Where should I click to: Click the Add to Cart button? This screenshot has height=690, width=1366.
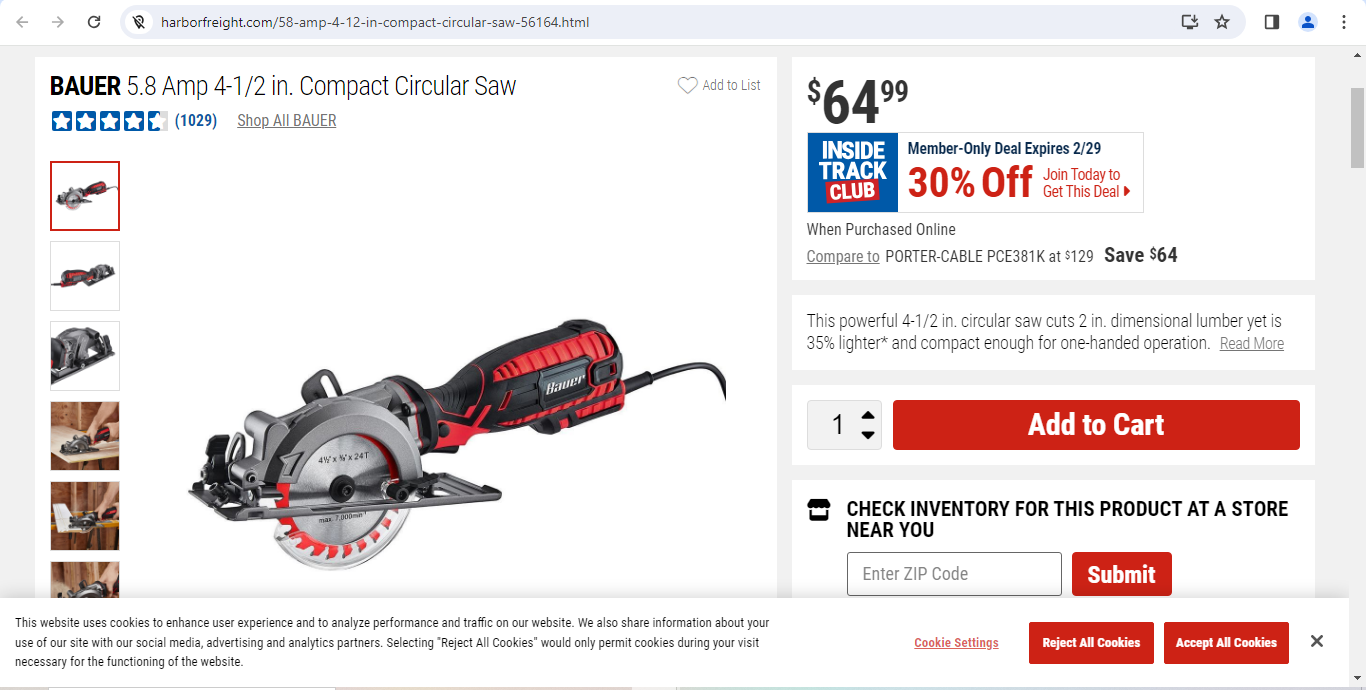[1096, 425]
